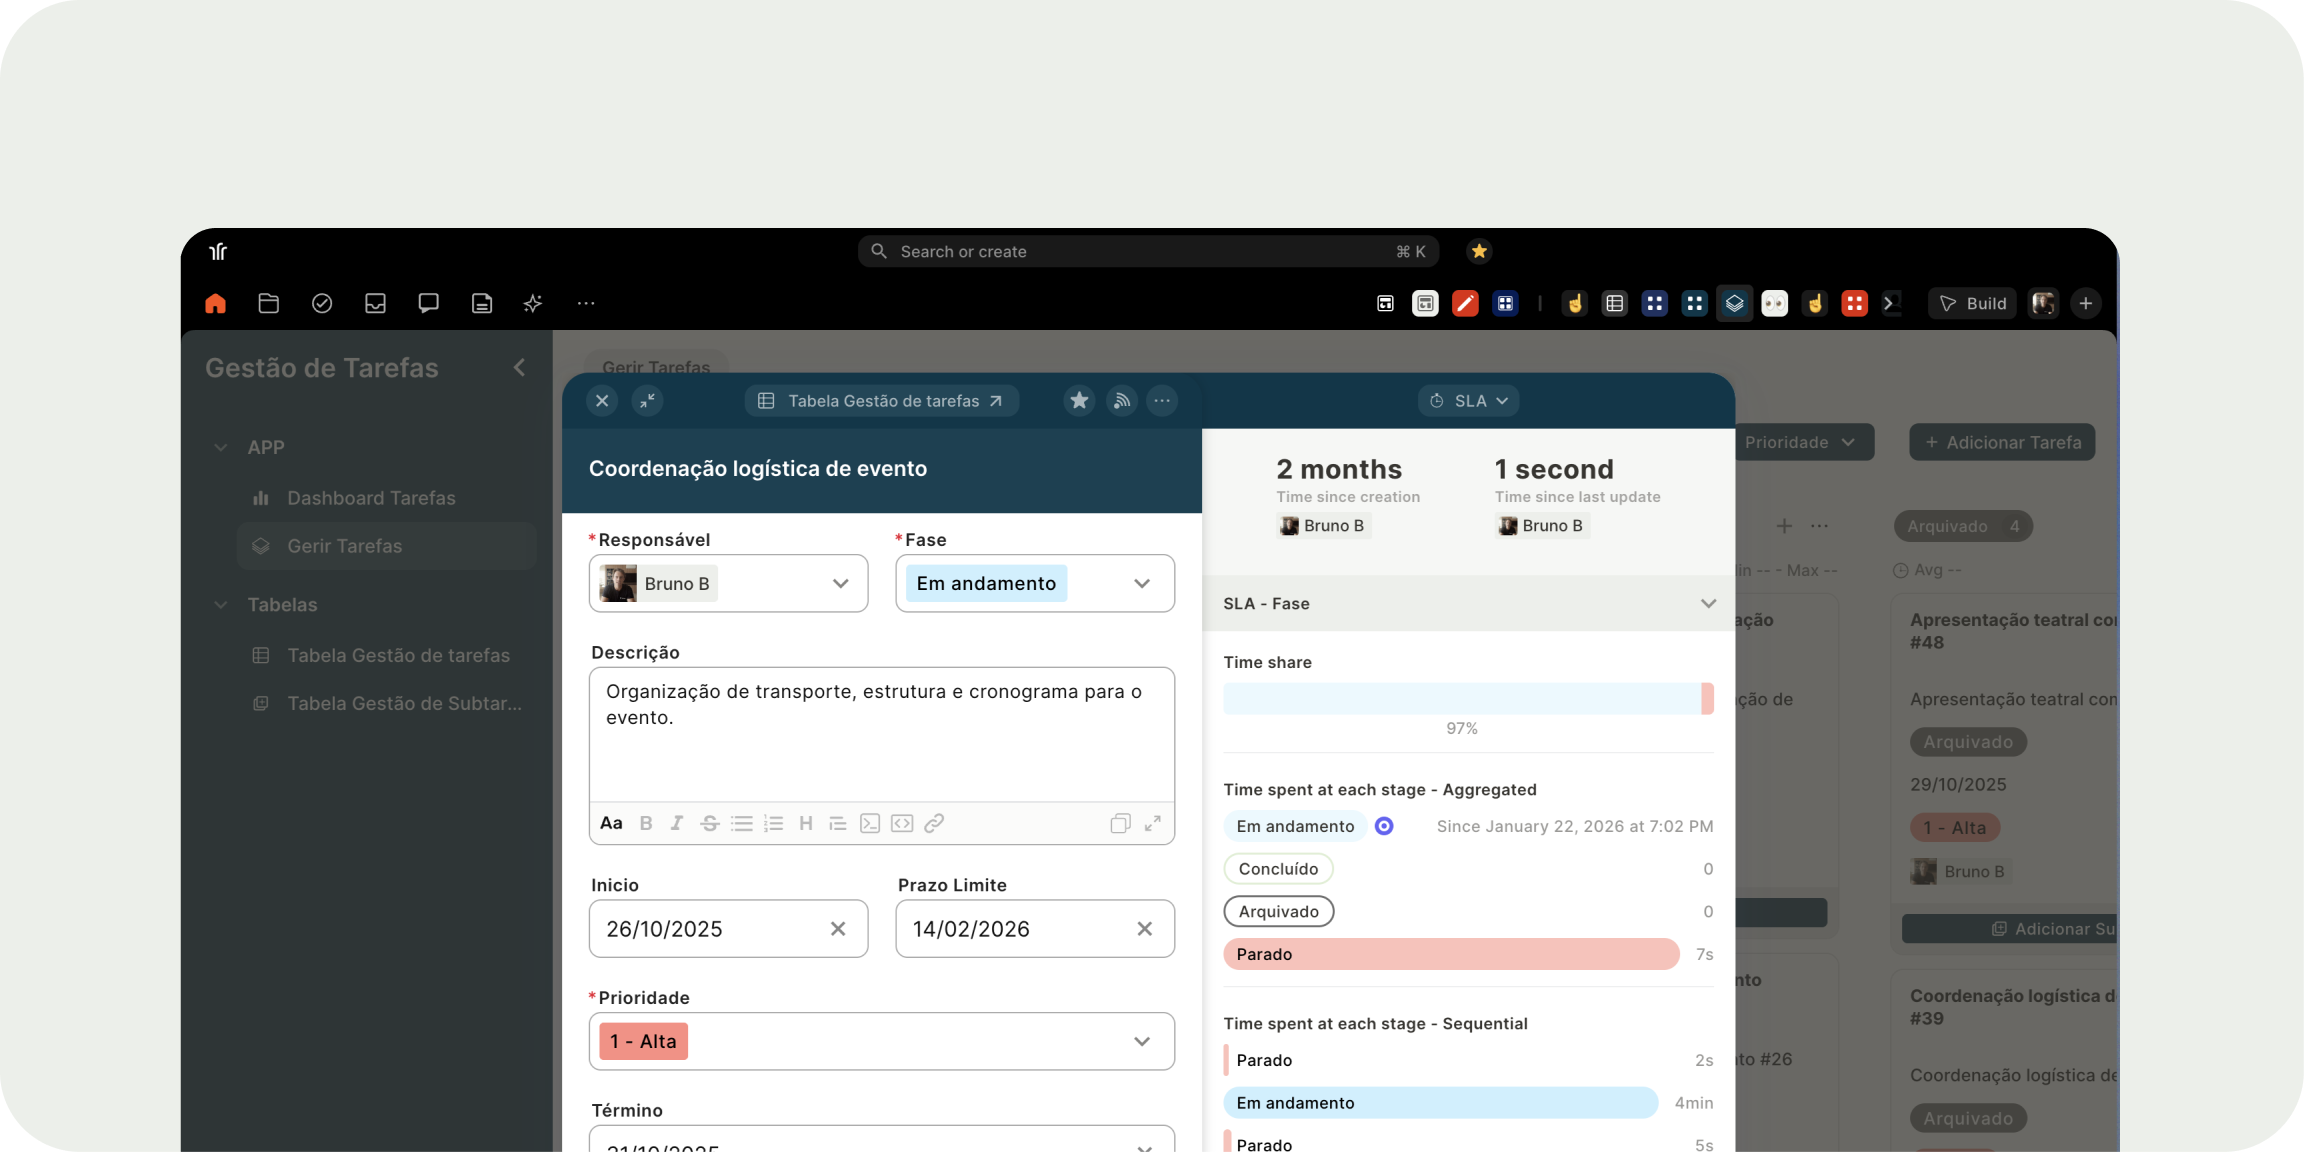The image size is (2304, 1152).
Task: Open the folder icon in top toolbar
Action: pyautogui.click(x=268, y=303)
